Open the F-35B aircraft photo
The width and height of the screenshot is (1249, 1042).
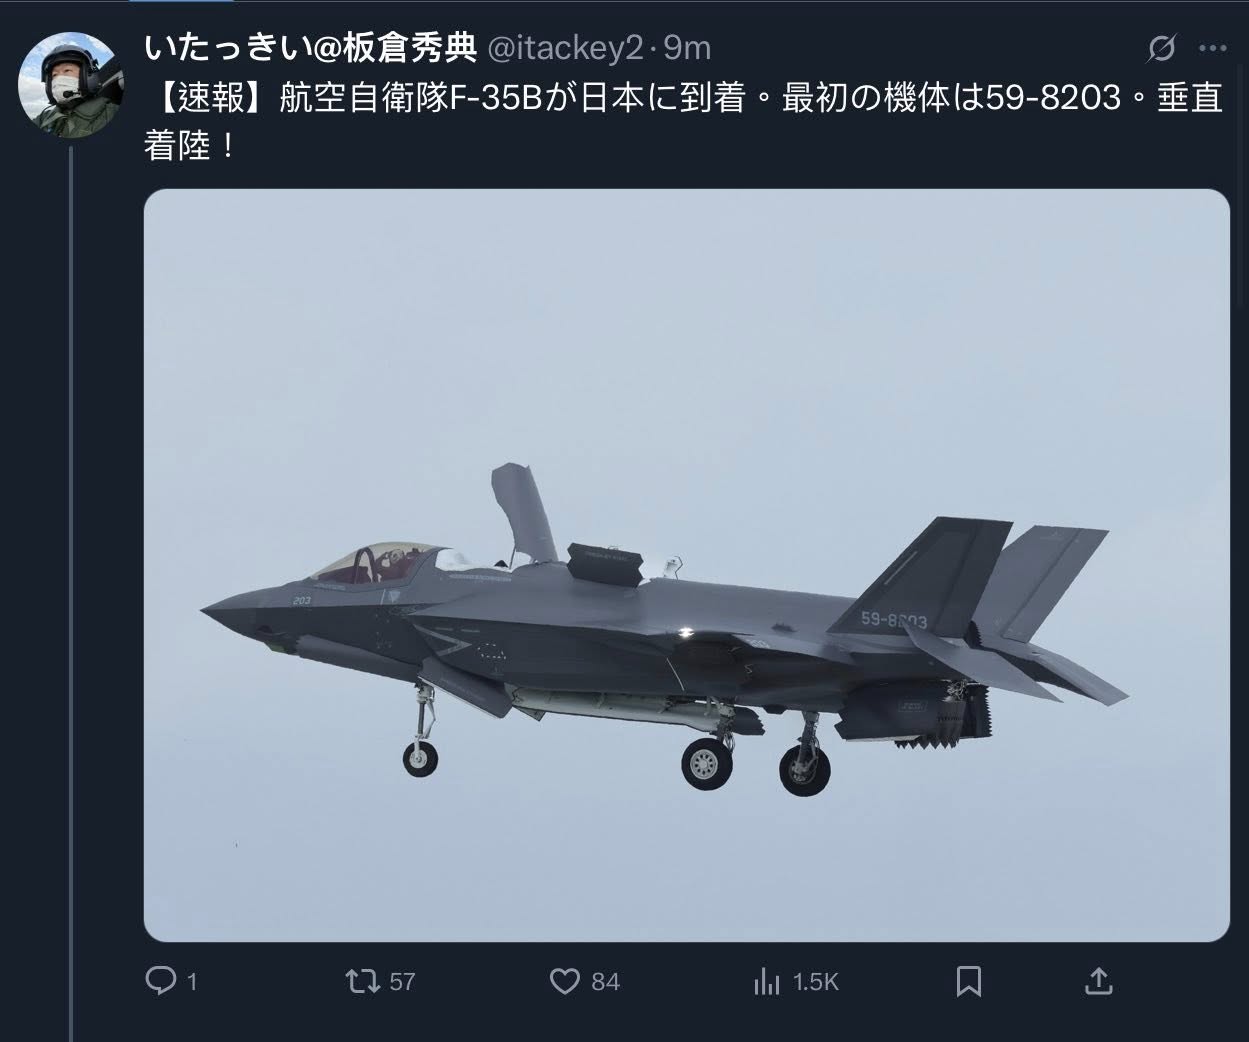[x=687, y=565]
